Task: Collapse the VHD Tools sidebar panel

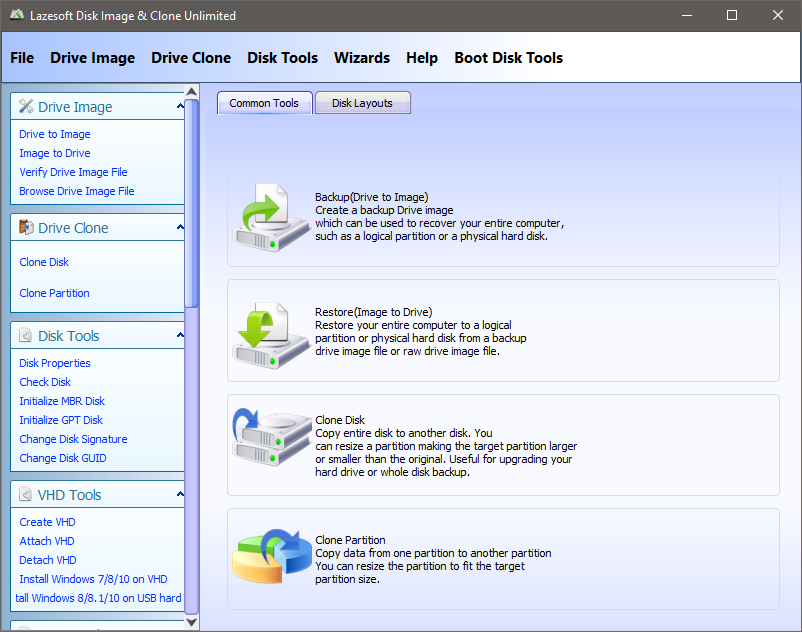Action: (180, 494)
